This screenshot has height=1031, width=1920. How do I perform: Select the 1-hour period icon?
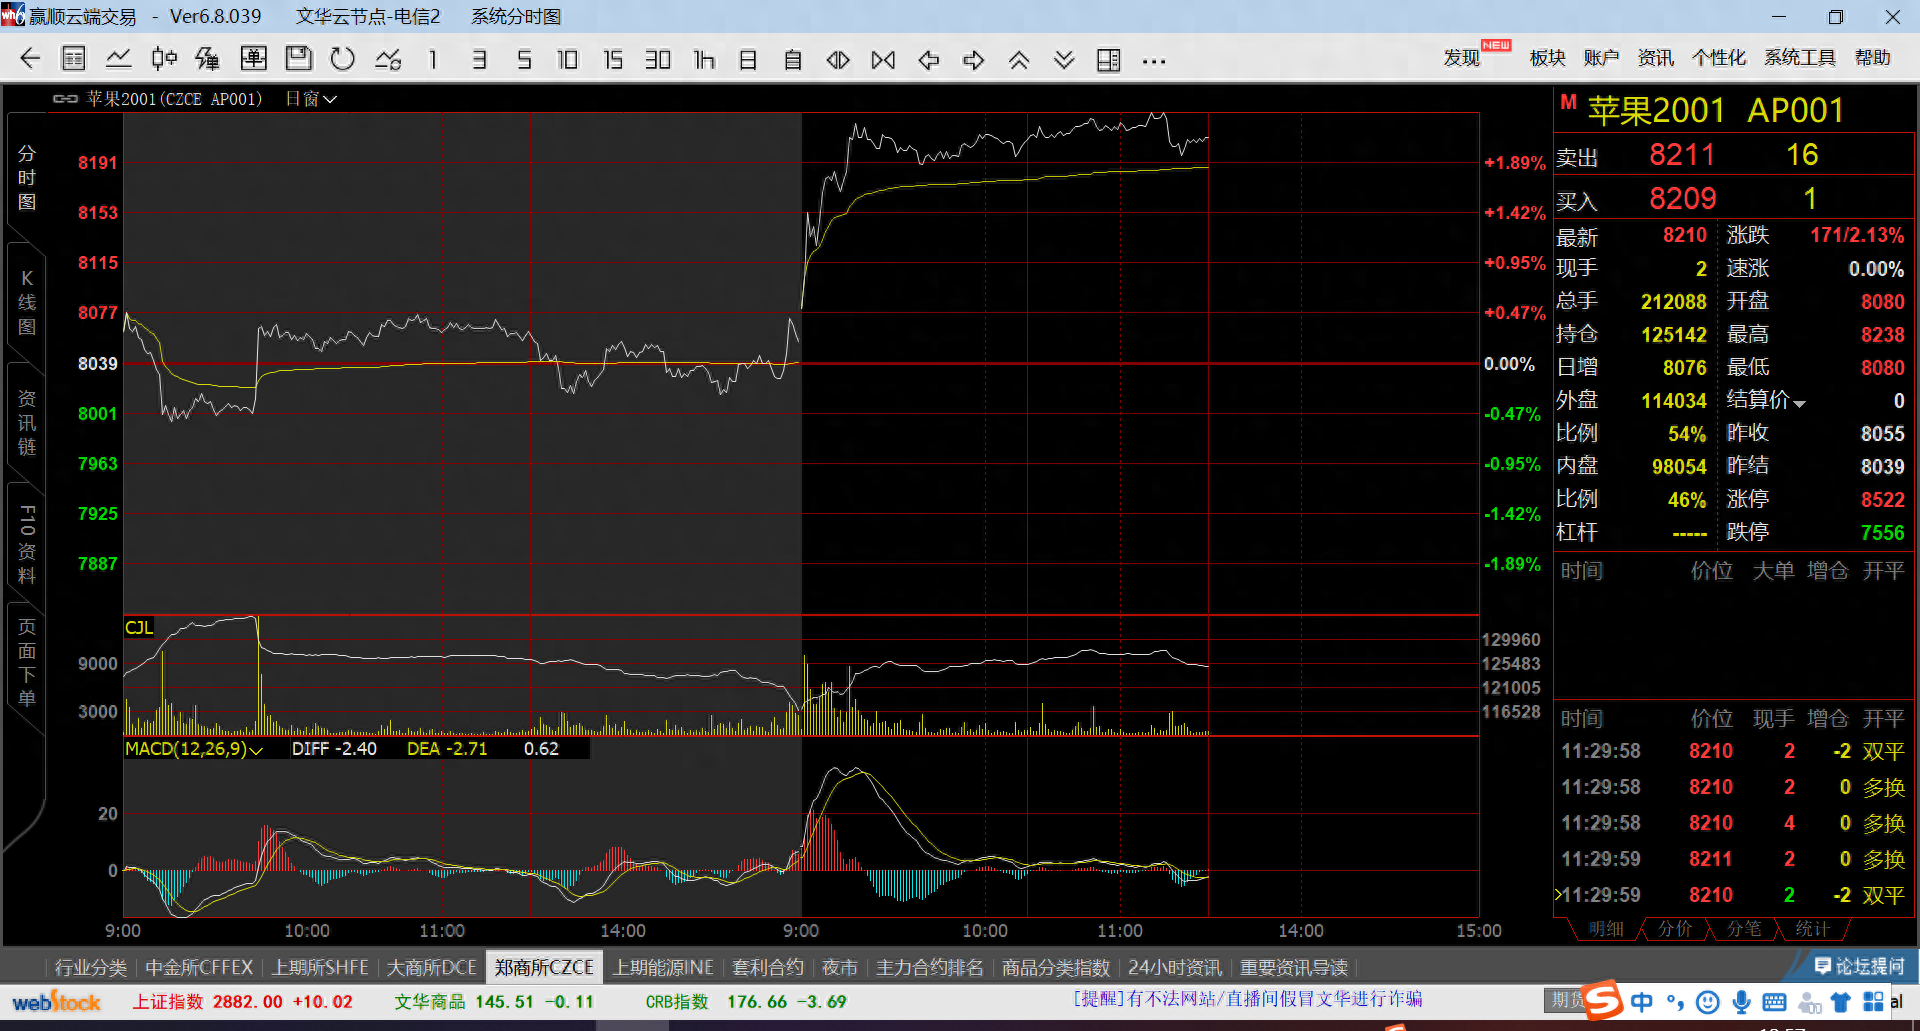704,60
